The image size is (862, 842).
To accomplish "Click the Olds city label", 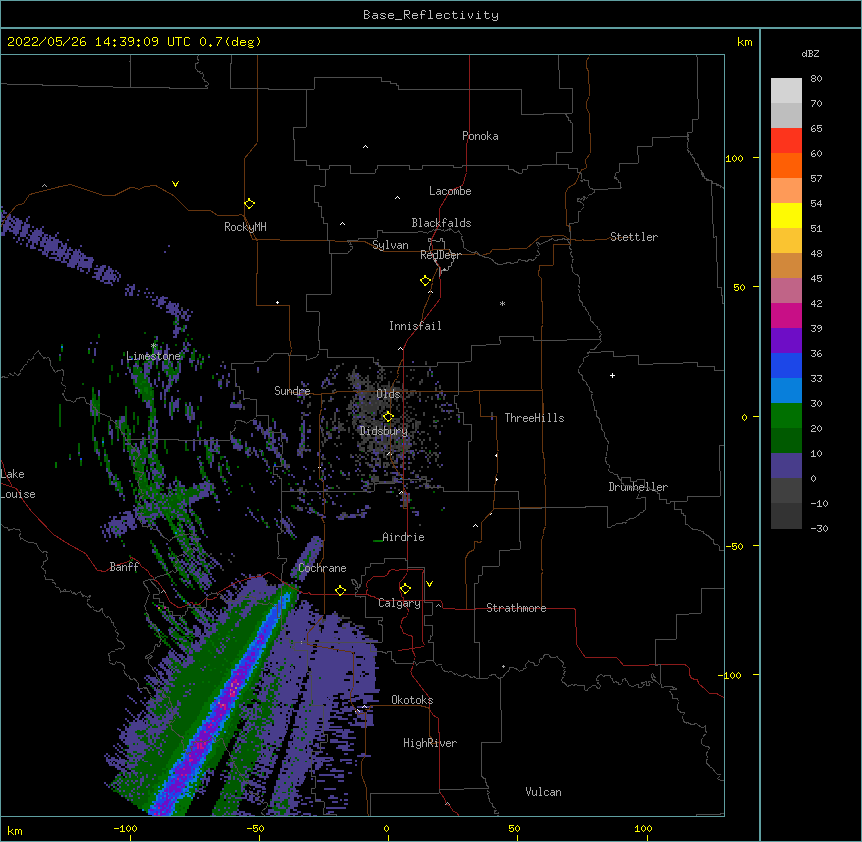I will click(388, 394).
